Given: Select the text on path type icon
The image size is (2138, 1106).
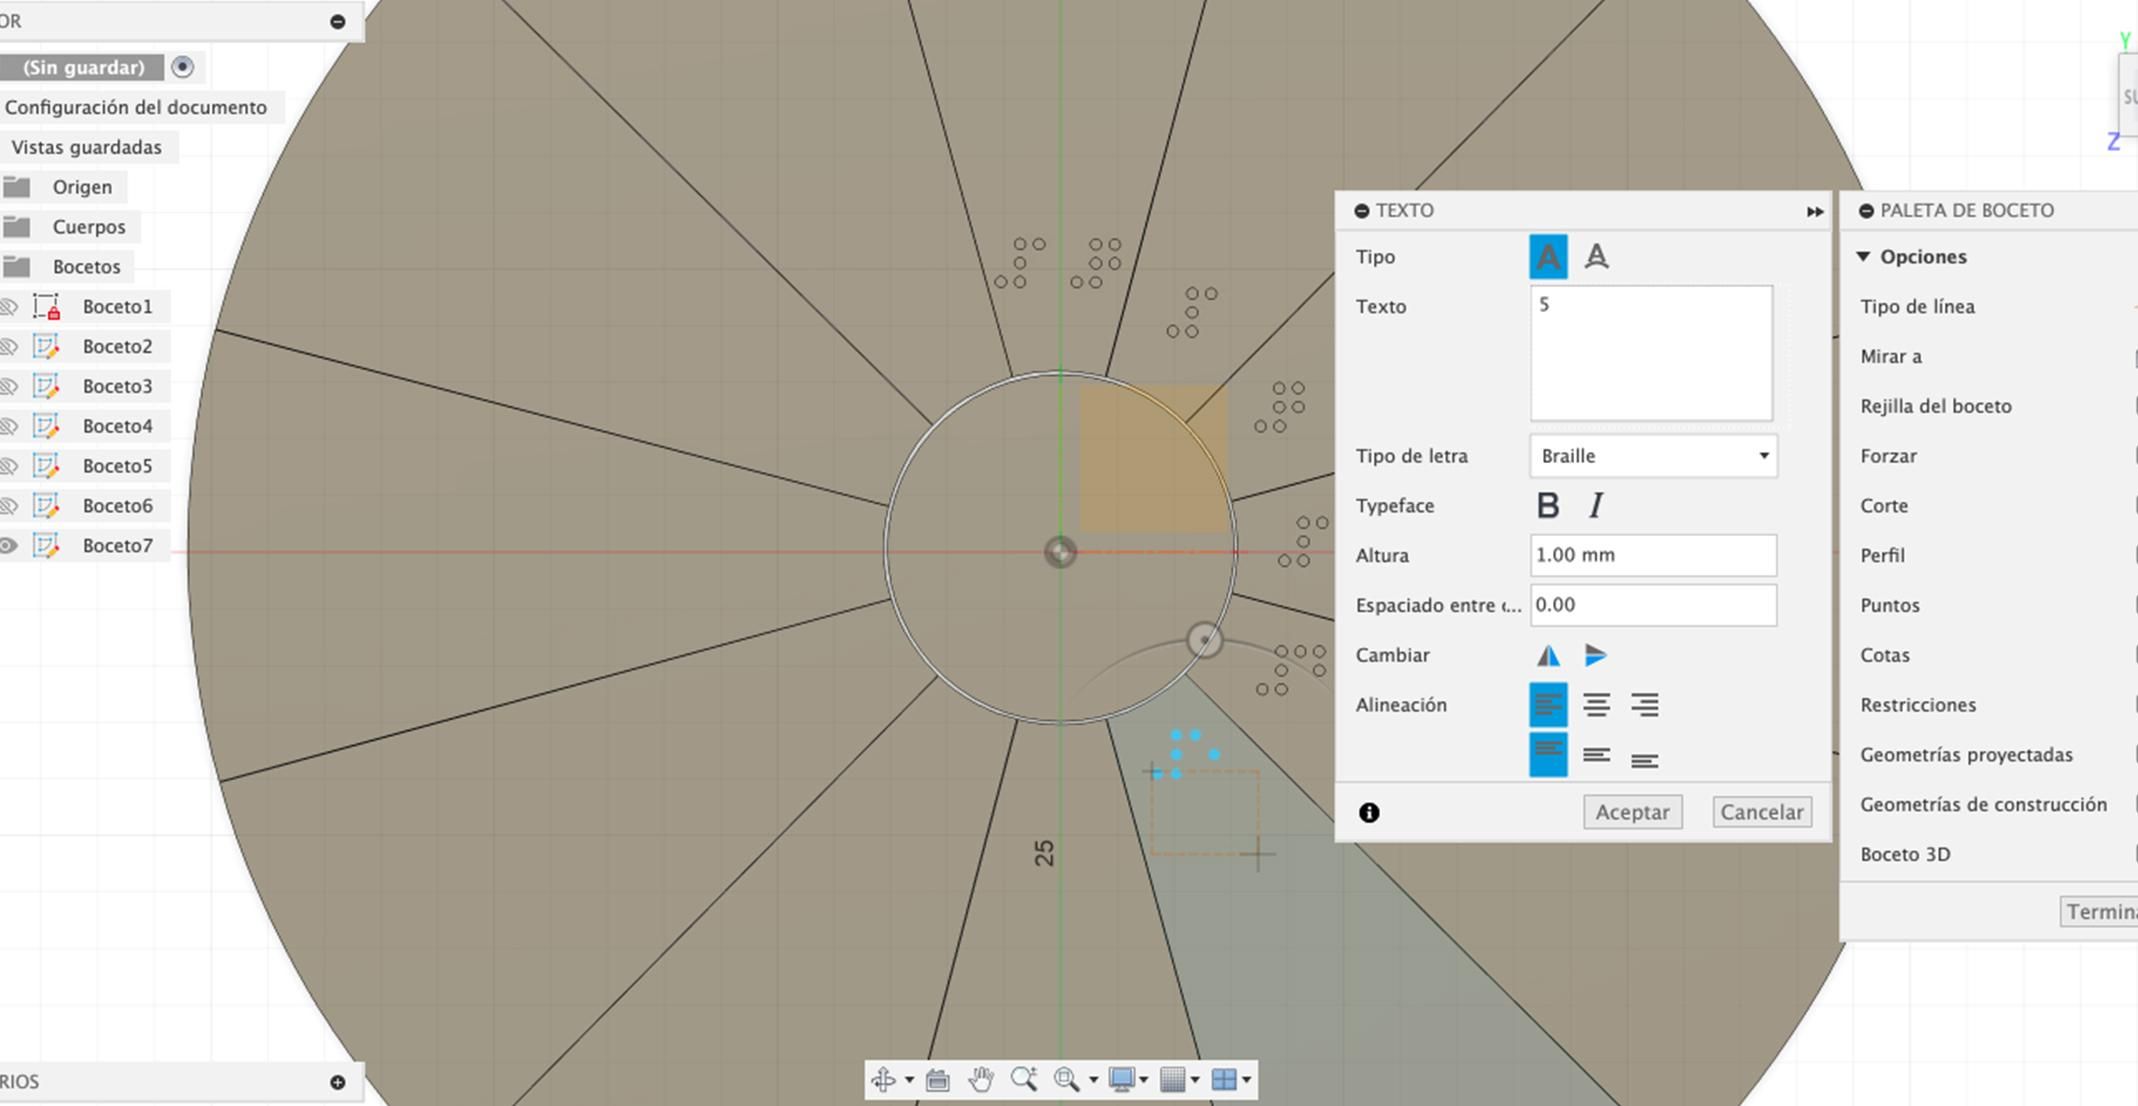Looking at the screenshot, I should click(x=1596, y=257).
